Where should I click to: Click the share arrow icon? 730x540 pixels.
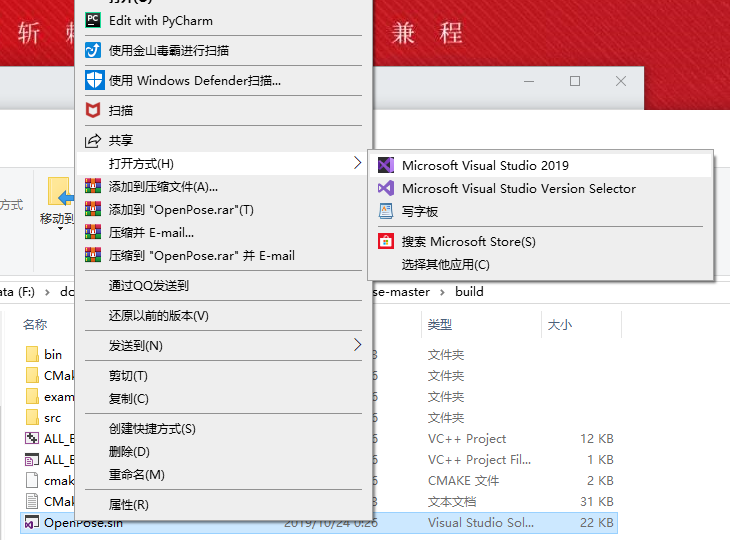pyautogui.click(x=93, y=140)
